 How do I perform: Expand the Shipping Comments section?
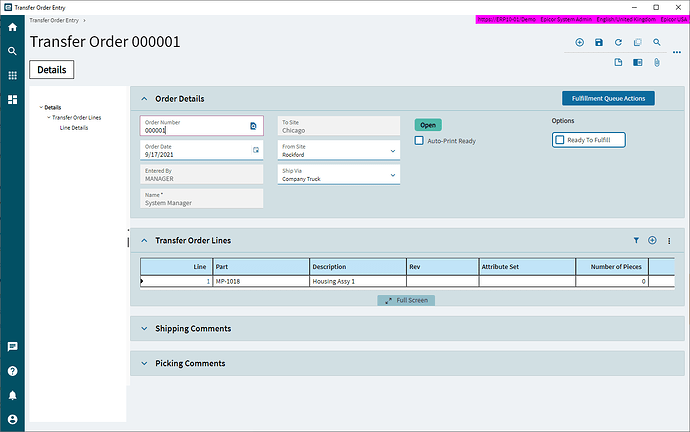144,329
